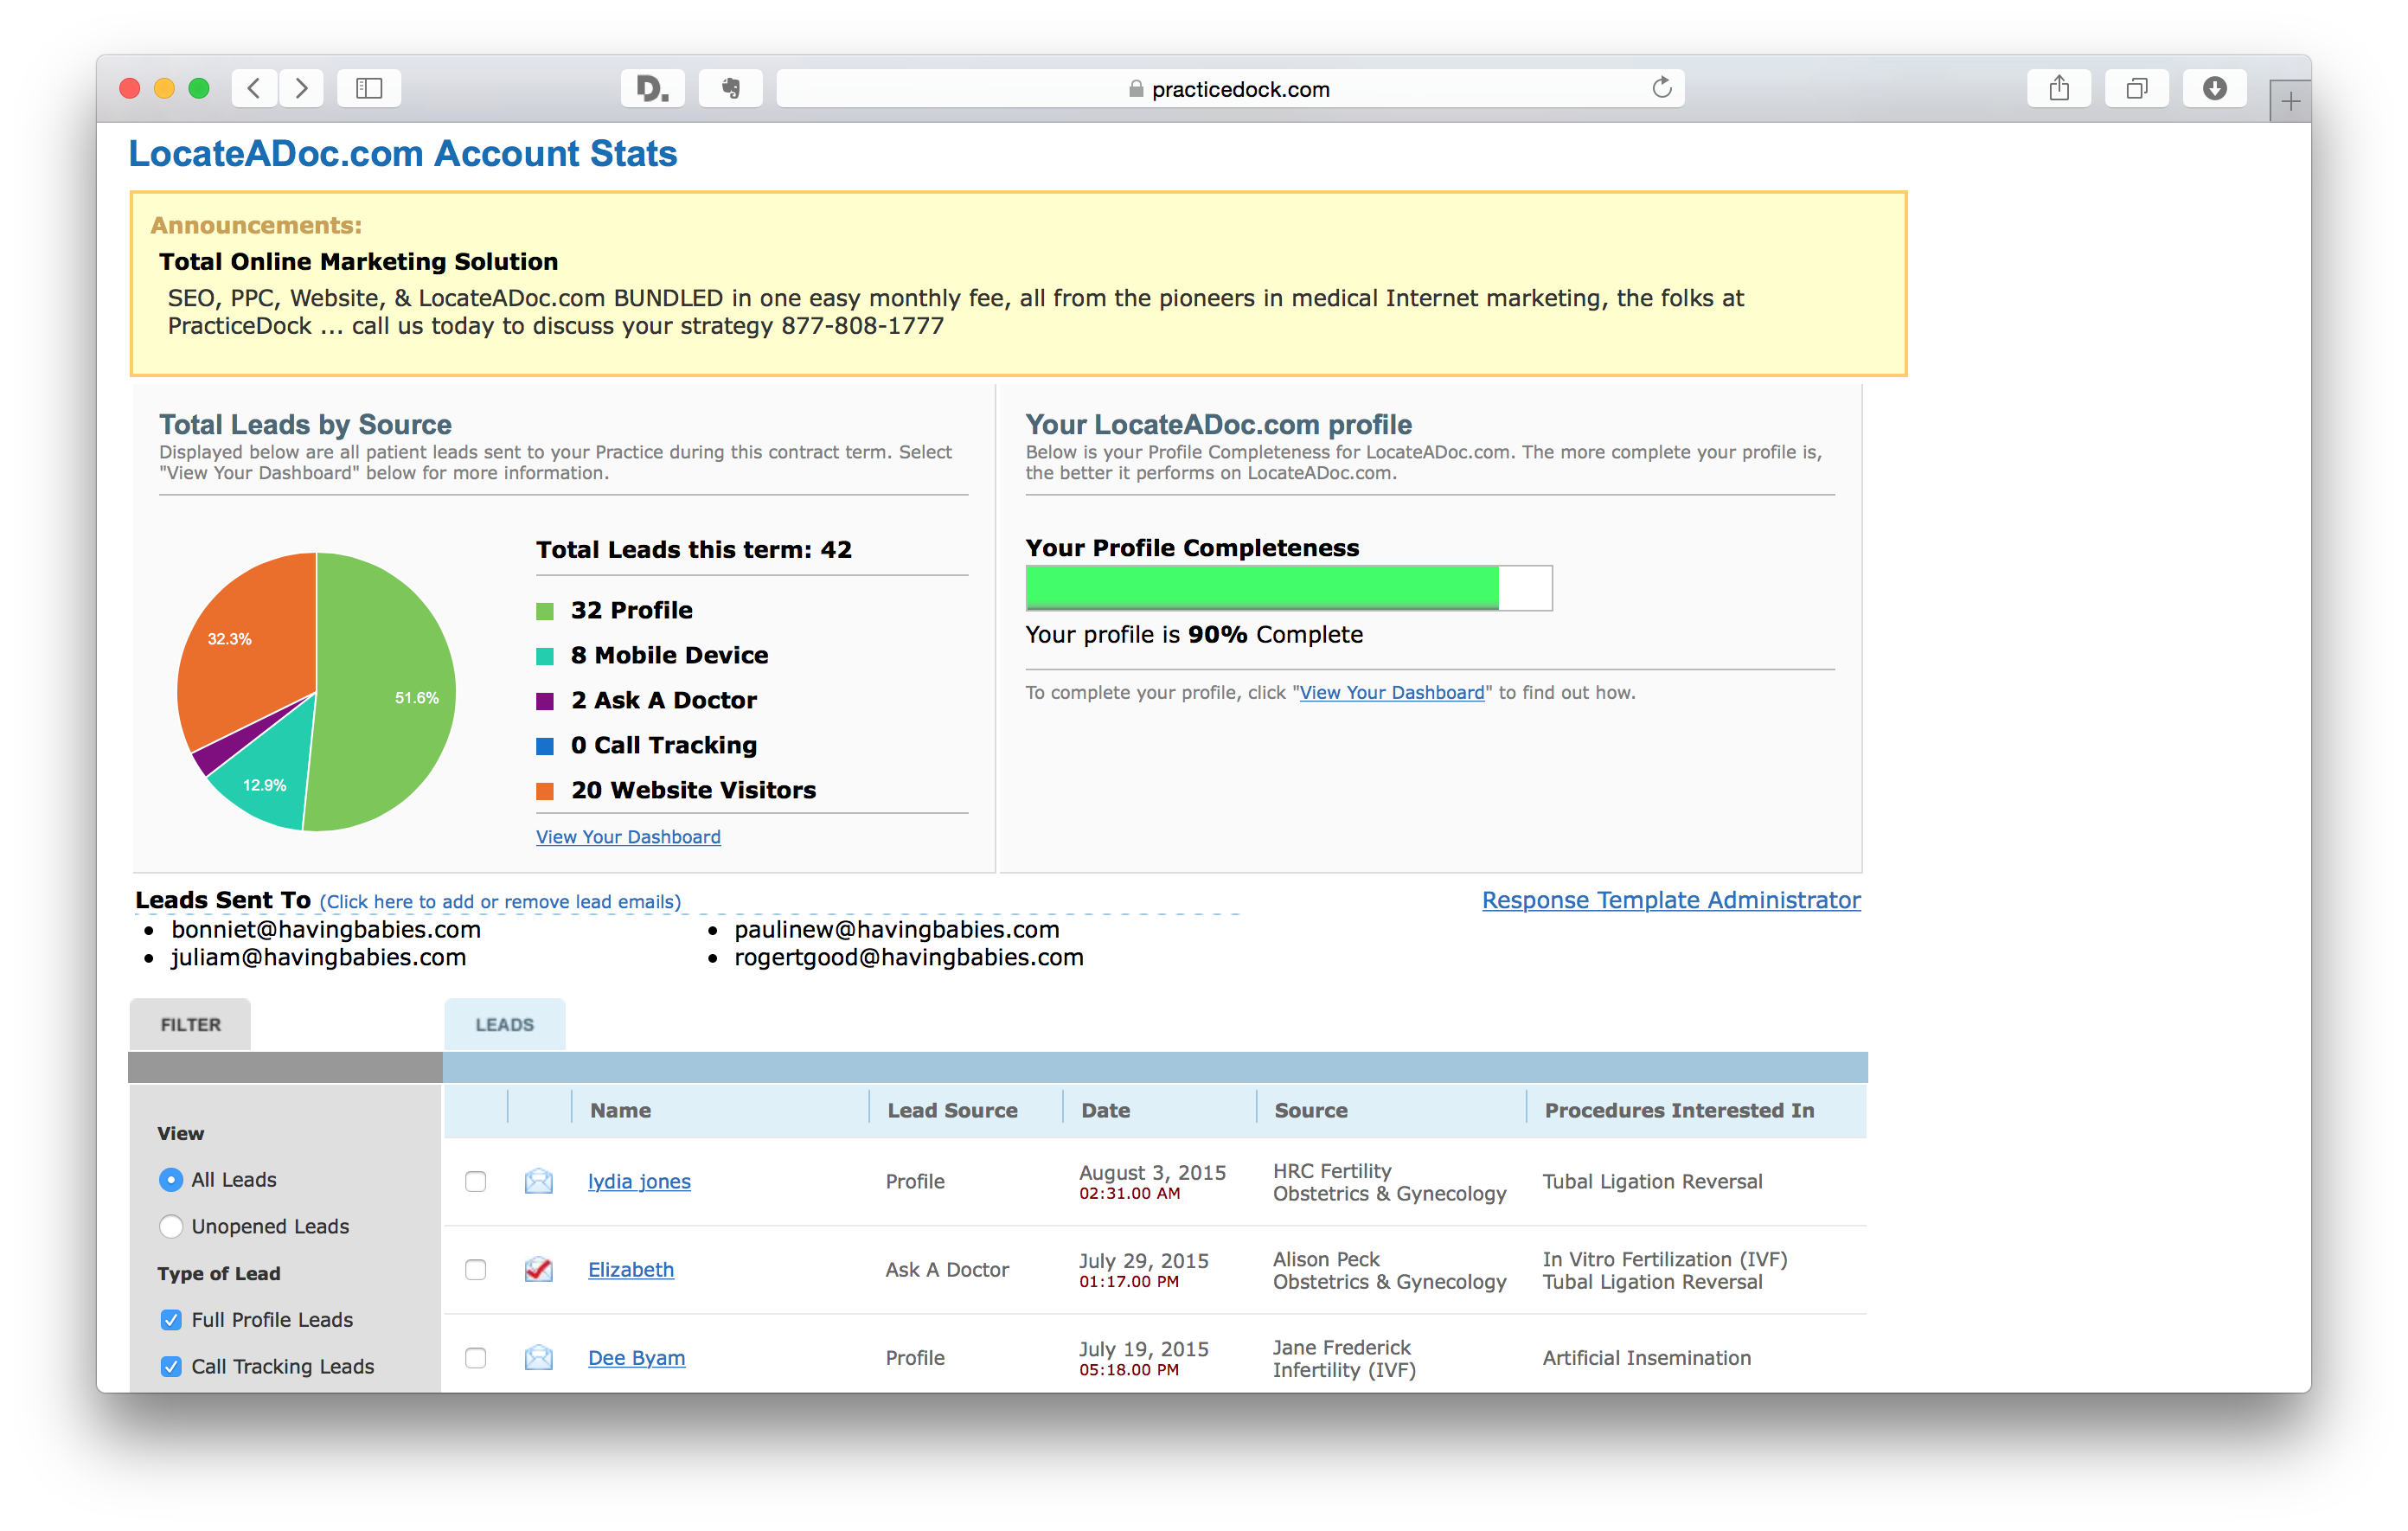Uncheck Call Tracking Leads checkbox
Screen dimensions: 2408x1531
pyautogui.click(x=171, y=1366)
